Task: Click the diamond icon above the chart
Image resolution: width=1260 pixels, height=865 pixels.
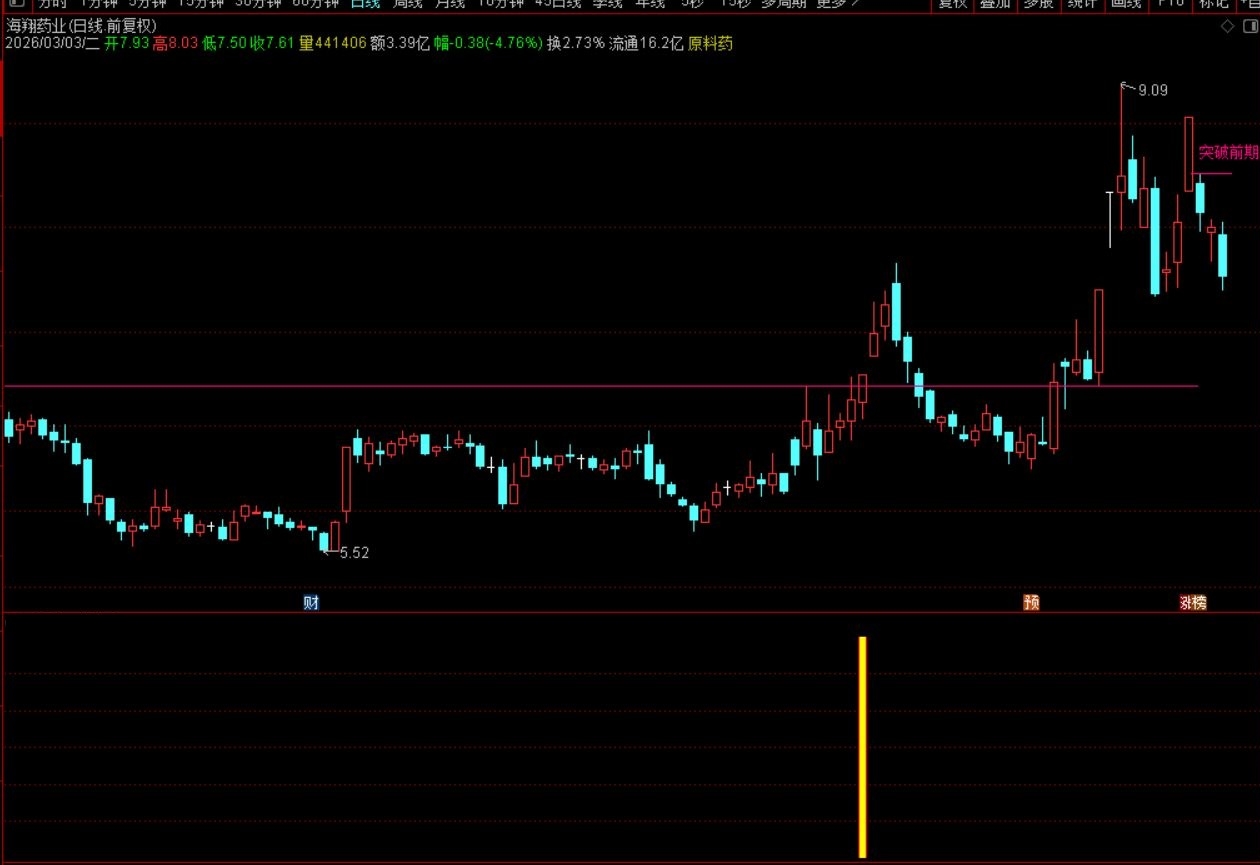Action: [1228, 26]
